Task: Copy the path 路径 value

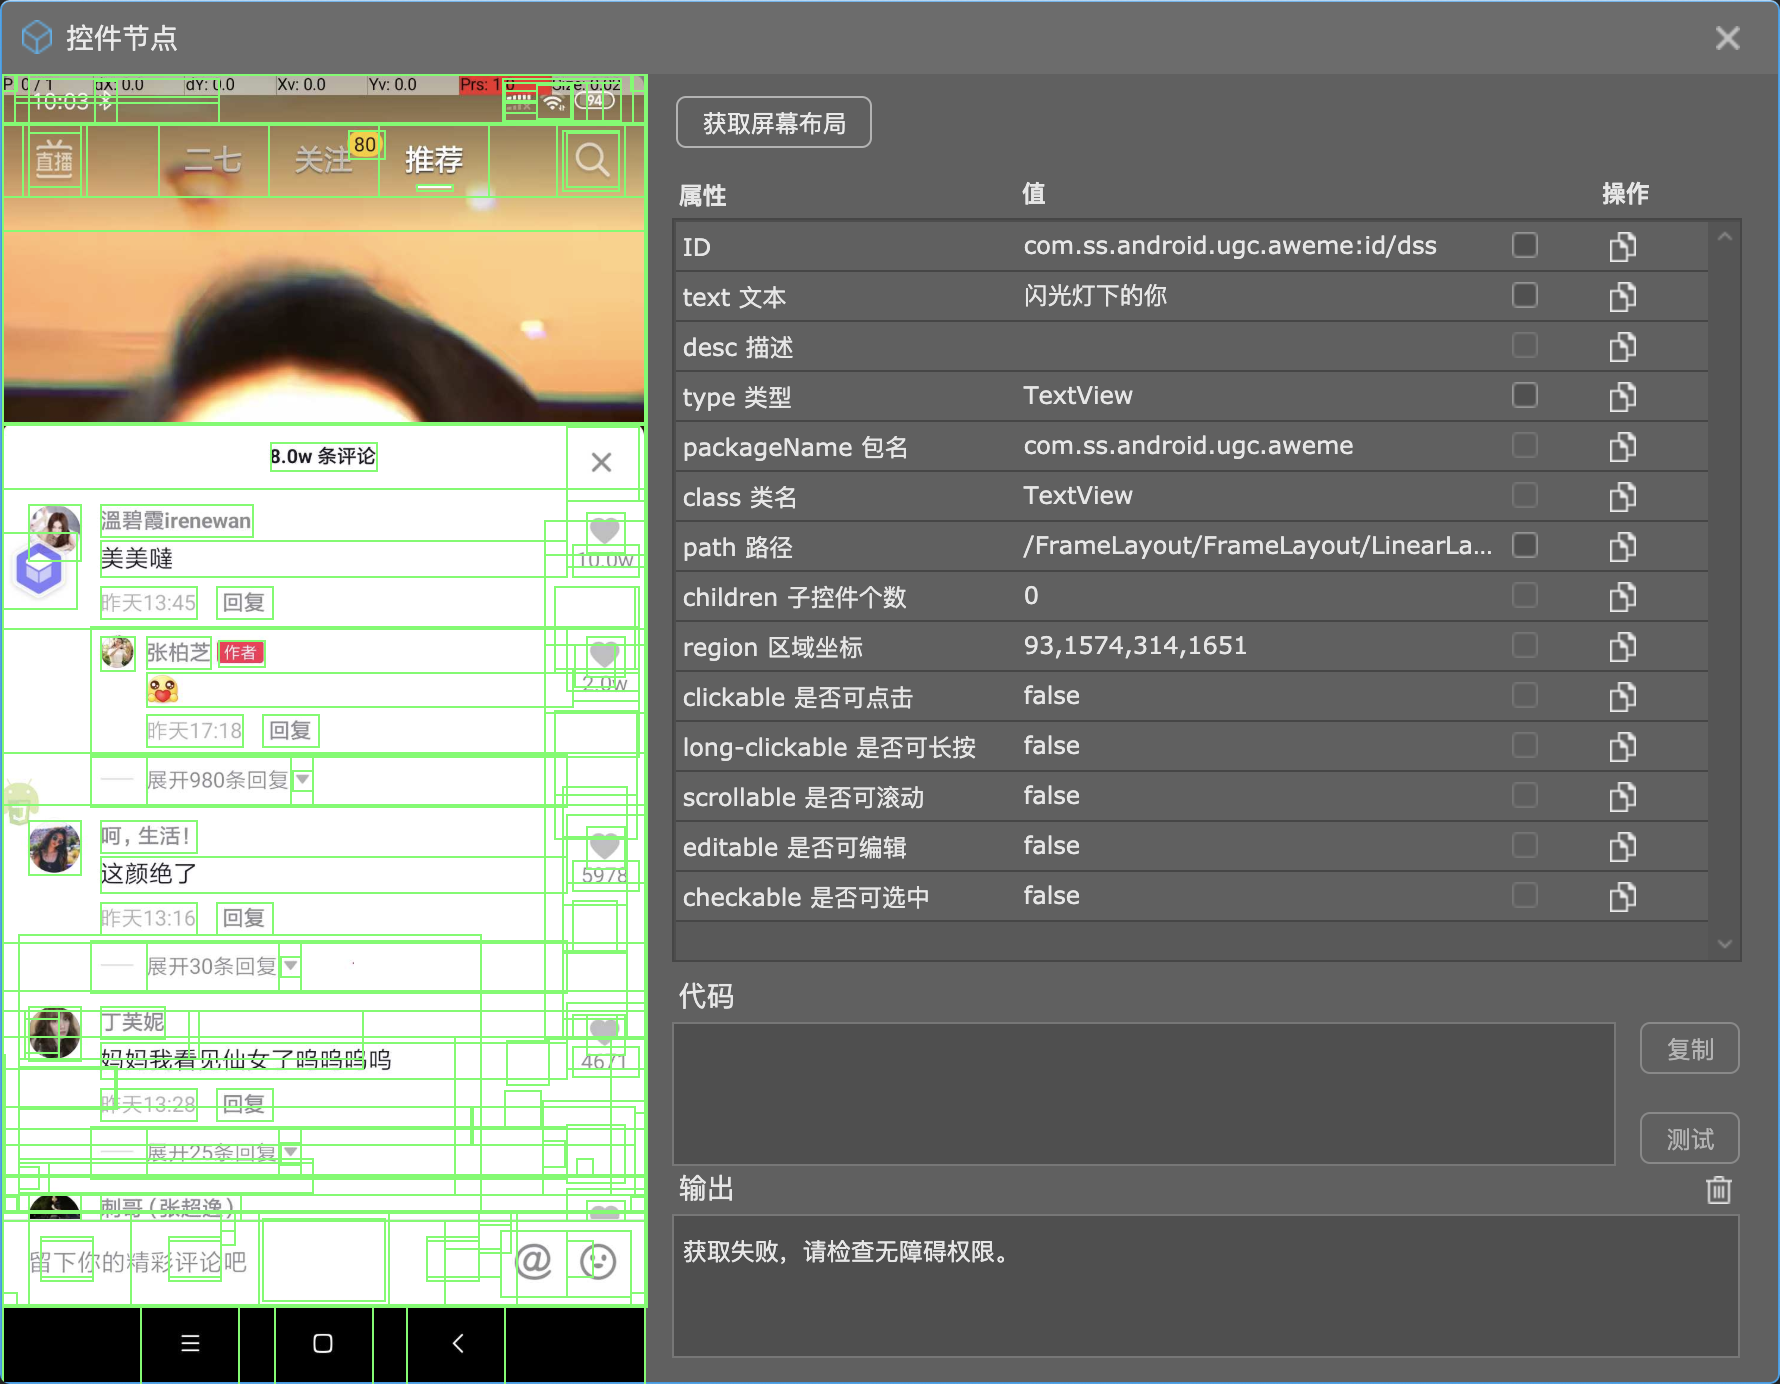Action: pos(1622,546)
